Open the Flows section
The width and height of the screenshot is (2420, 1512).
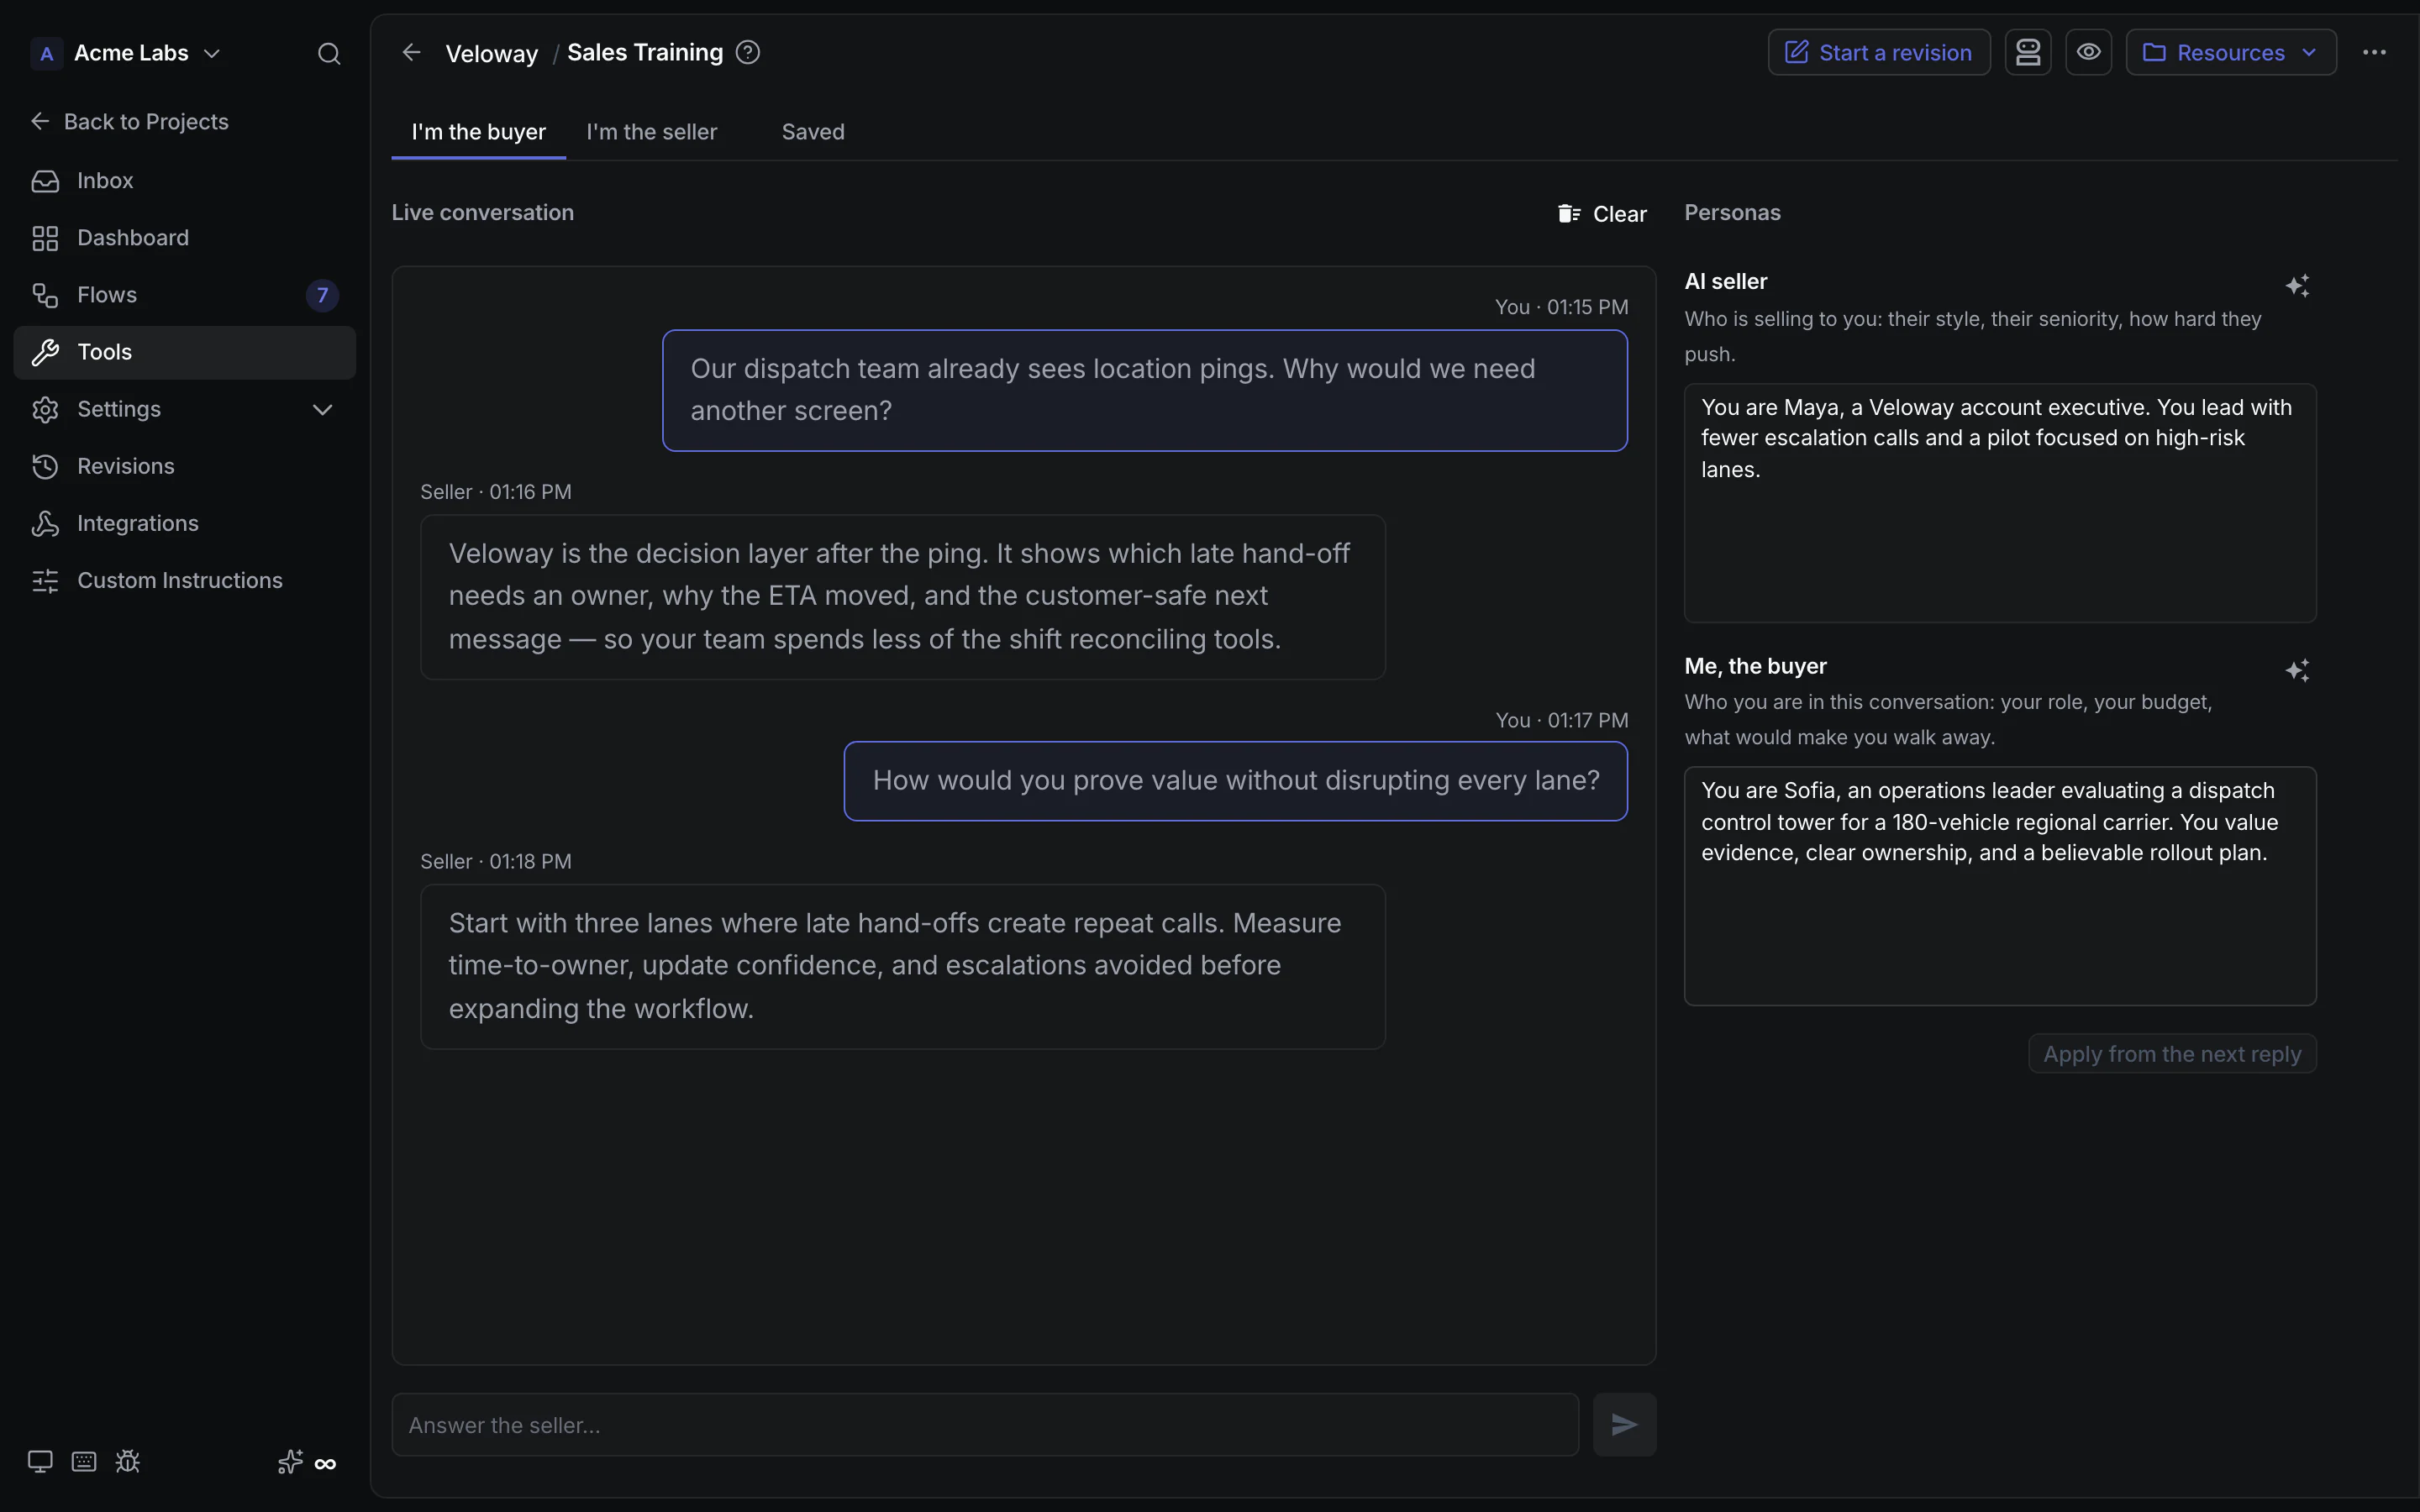[x=185, y=295]
